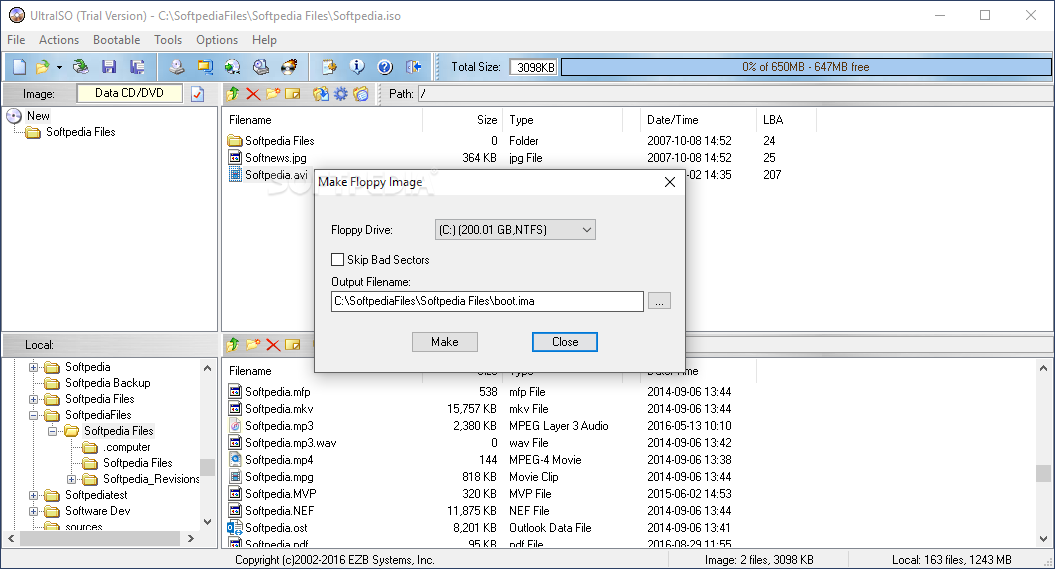Click the Convert image icon
Viewport: 1055px width, 569px height.
[205, 67]
